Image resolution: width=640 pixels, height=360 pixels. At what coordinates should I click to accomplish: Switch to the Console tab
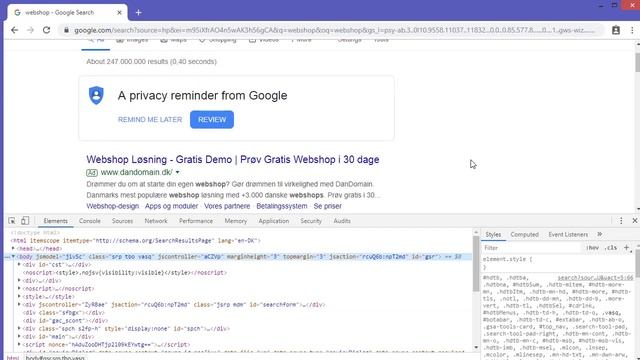pyautogui.click(x=89, y=221)
